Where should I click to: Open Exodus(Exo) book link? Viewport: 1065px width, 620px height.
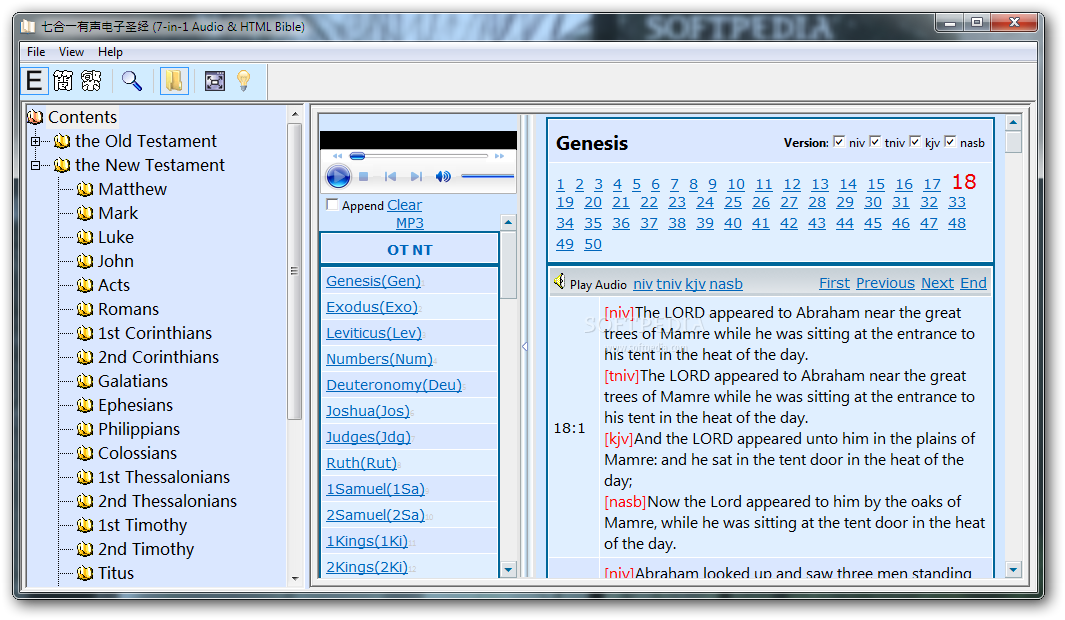click(x=372, y=307)
